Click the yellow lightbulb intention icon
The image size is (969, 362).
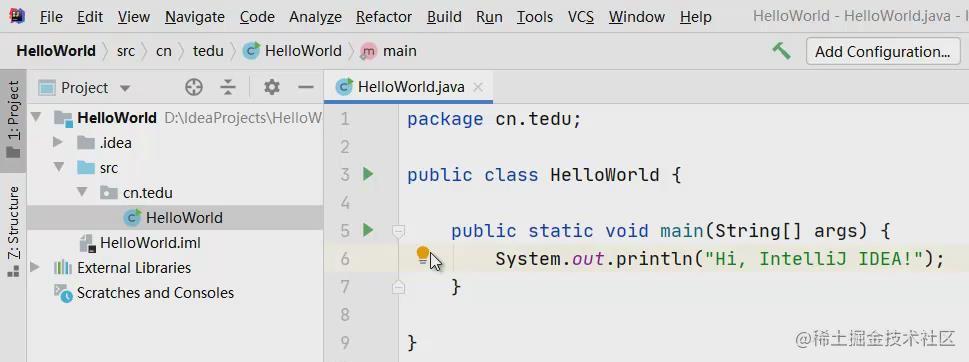423,255
